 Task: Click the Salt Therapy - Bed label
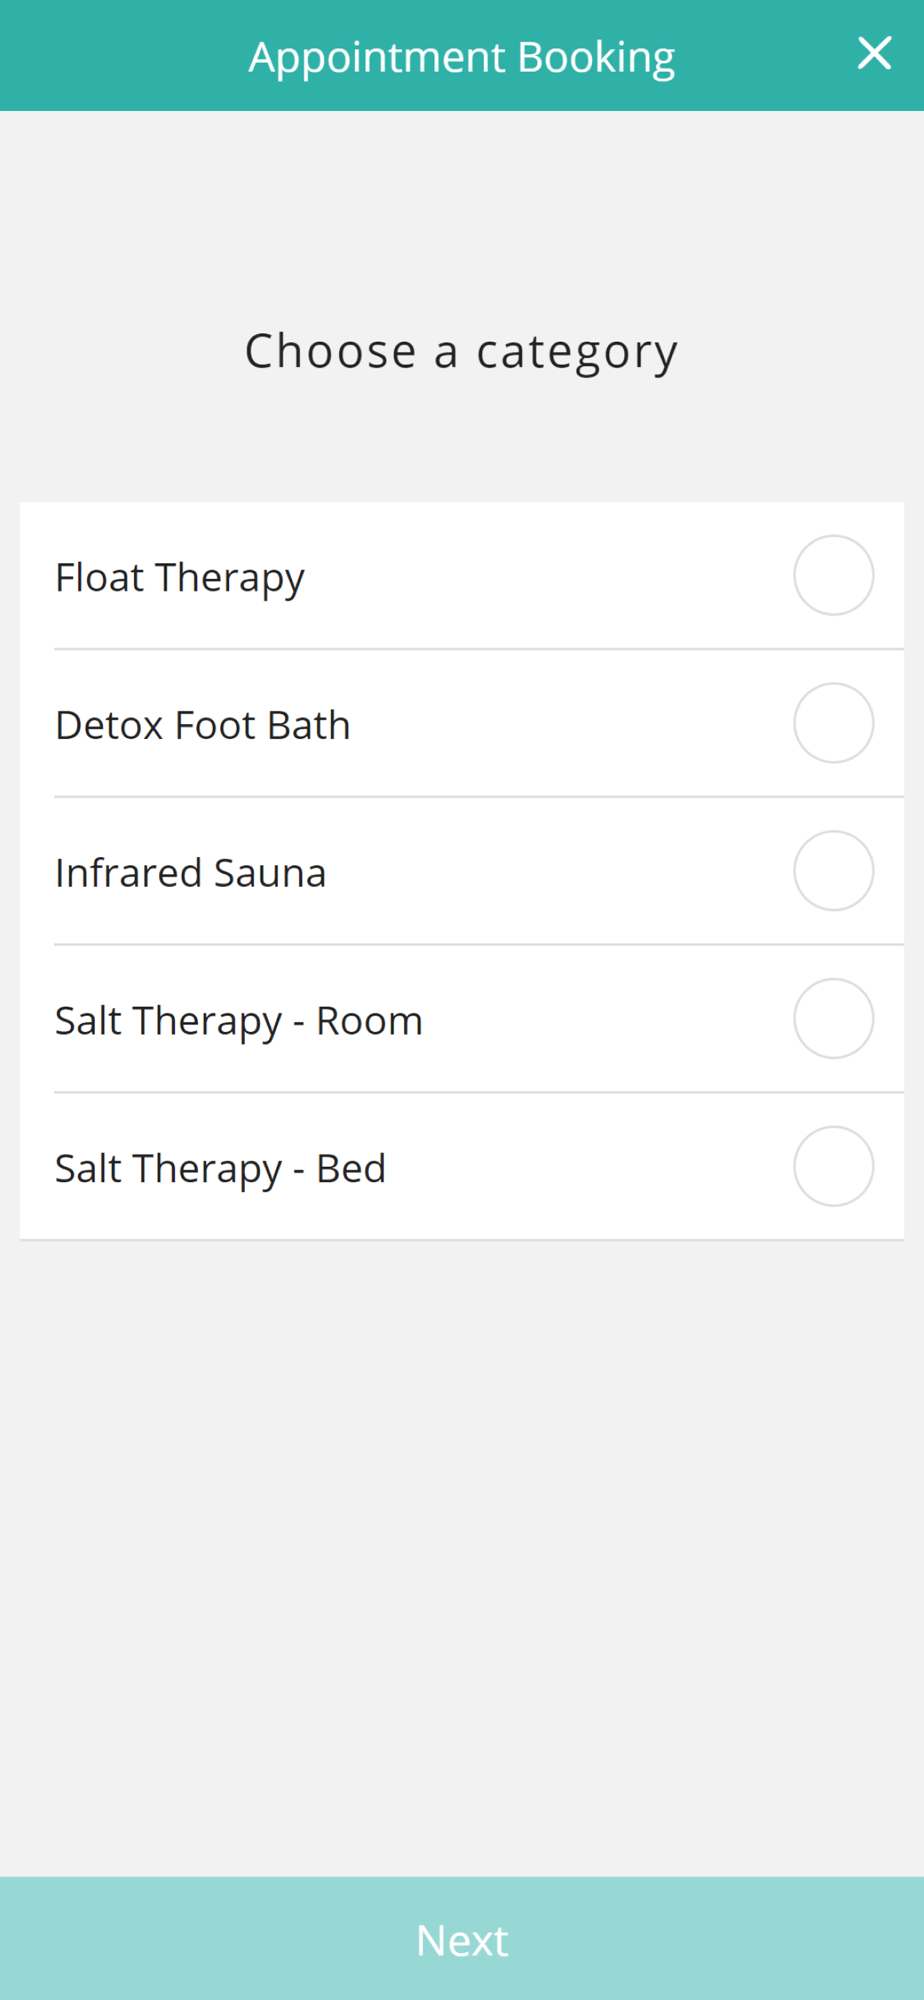(x=220, y=1170)
